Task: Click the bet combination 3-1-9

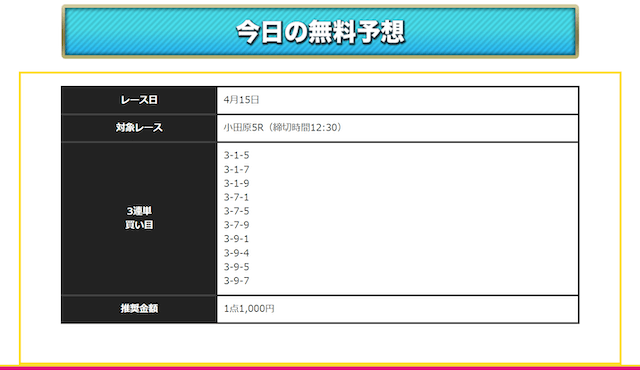Action: tap(236, 183)
